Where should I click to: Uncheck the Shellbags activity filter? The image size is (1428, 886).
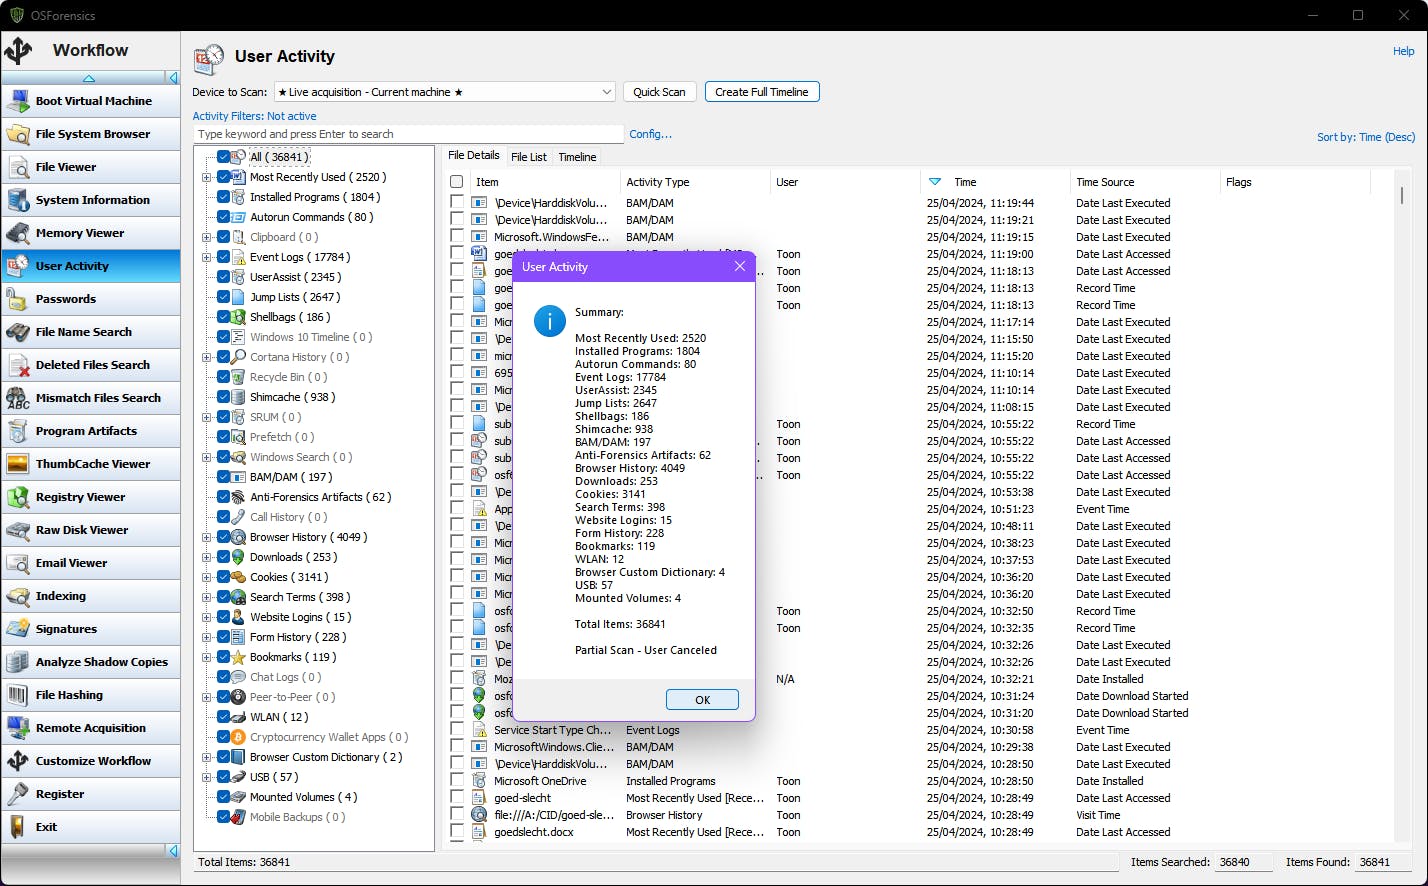coord(222,317)
